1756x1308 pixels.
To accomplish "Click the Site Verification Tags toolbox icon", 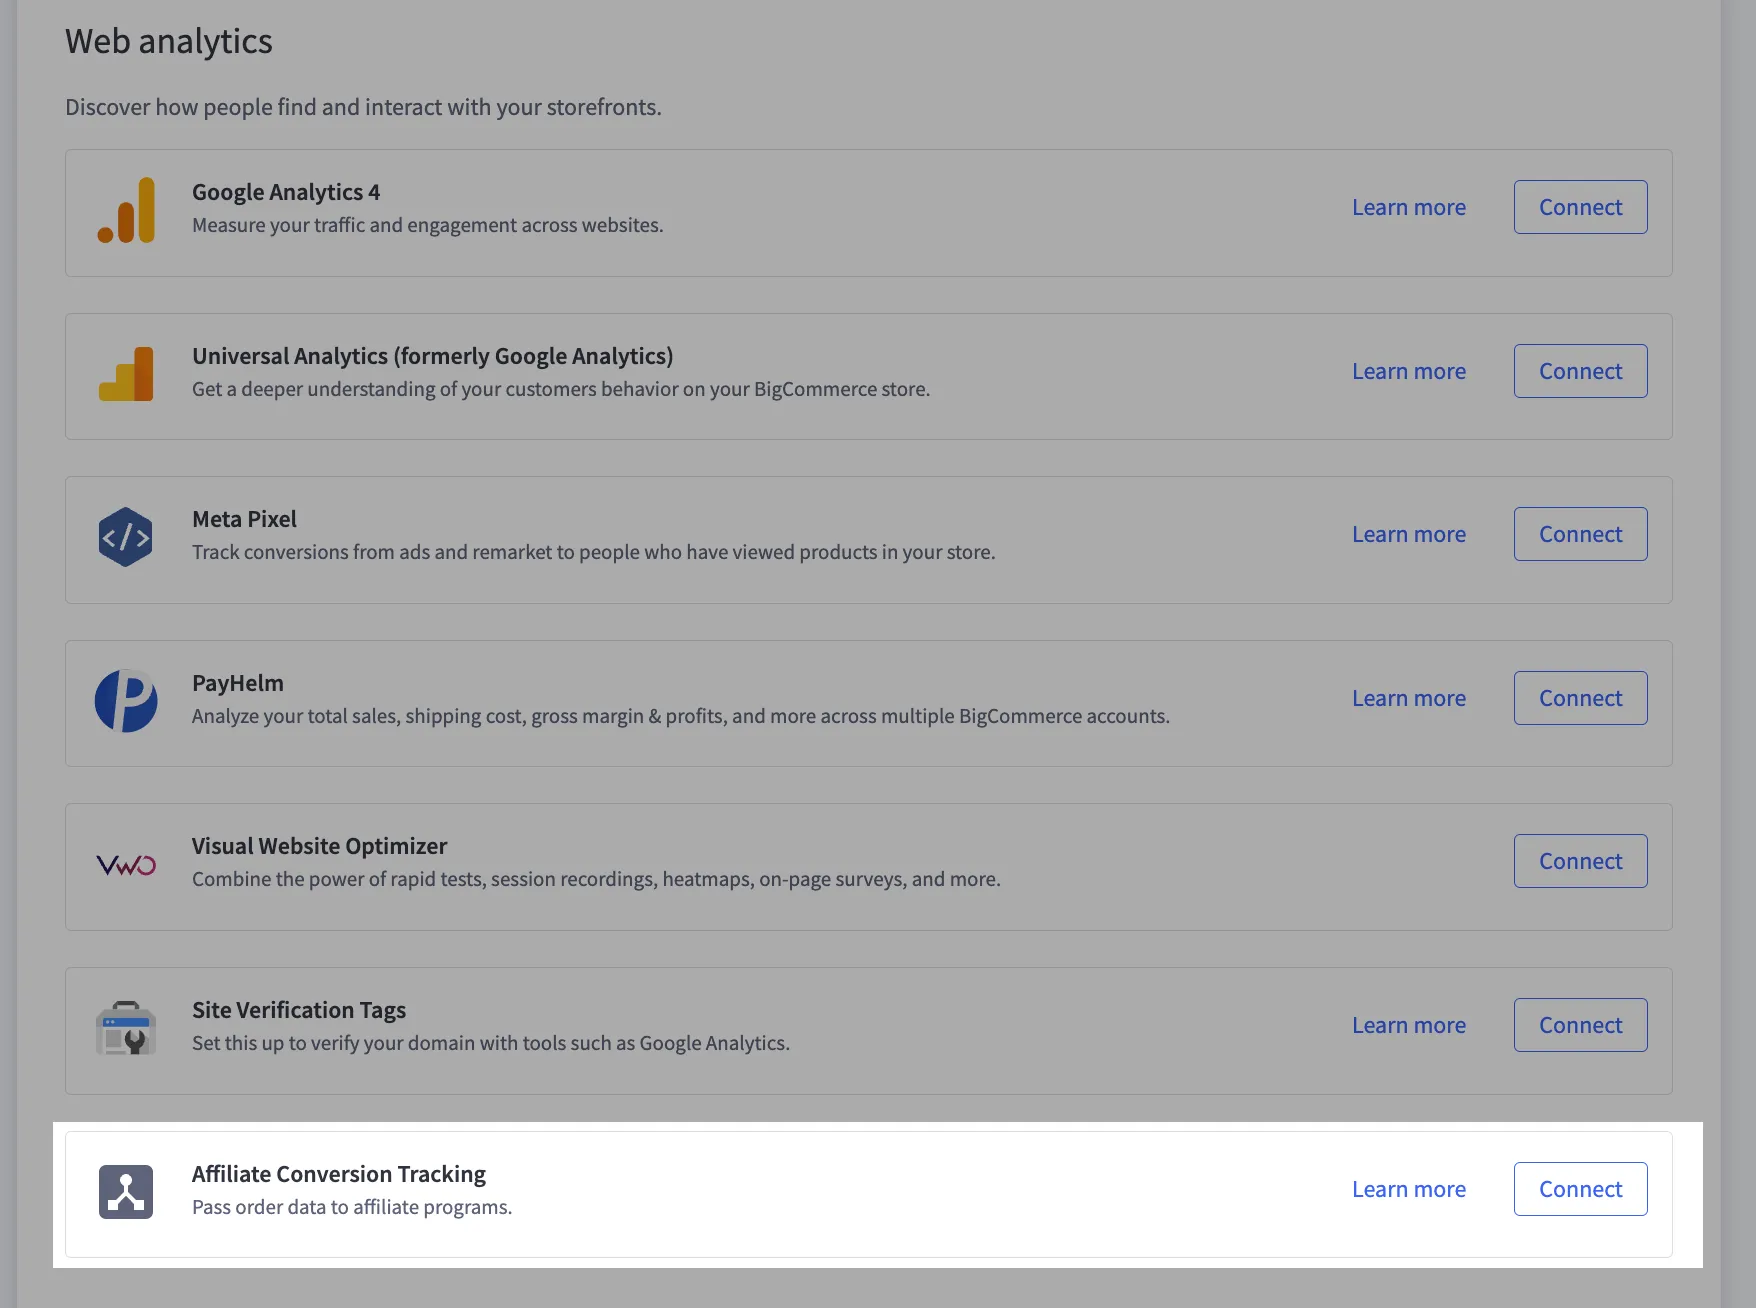I will point(126,1028).
